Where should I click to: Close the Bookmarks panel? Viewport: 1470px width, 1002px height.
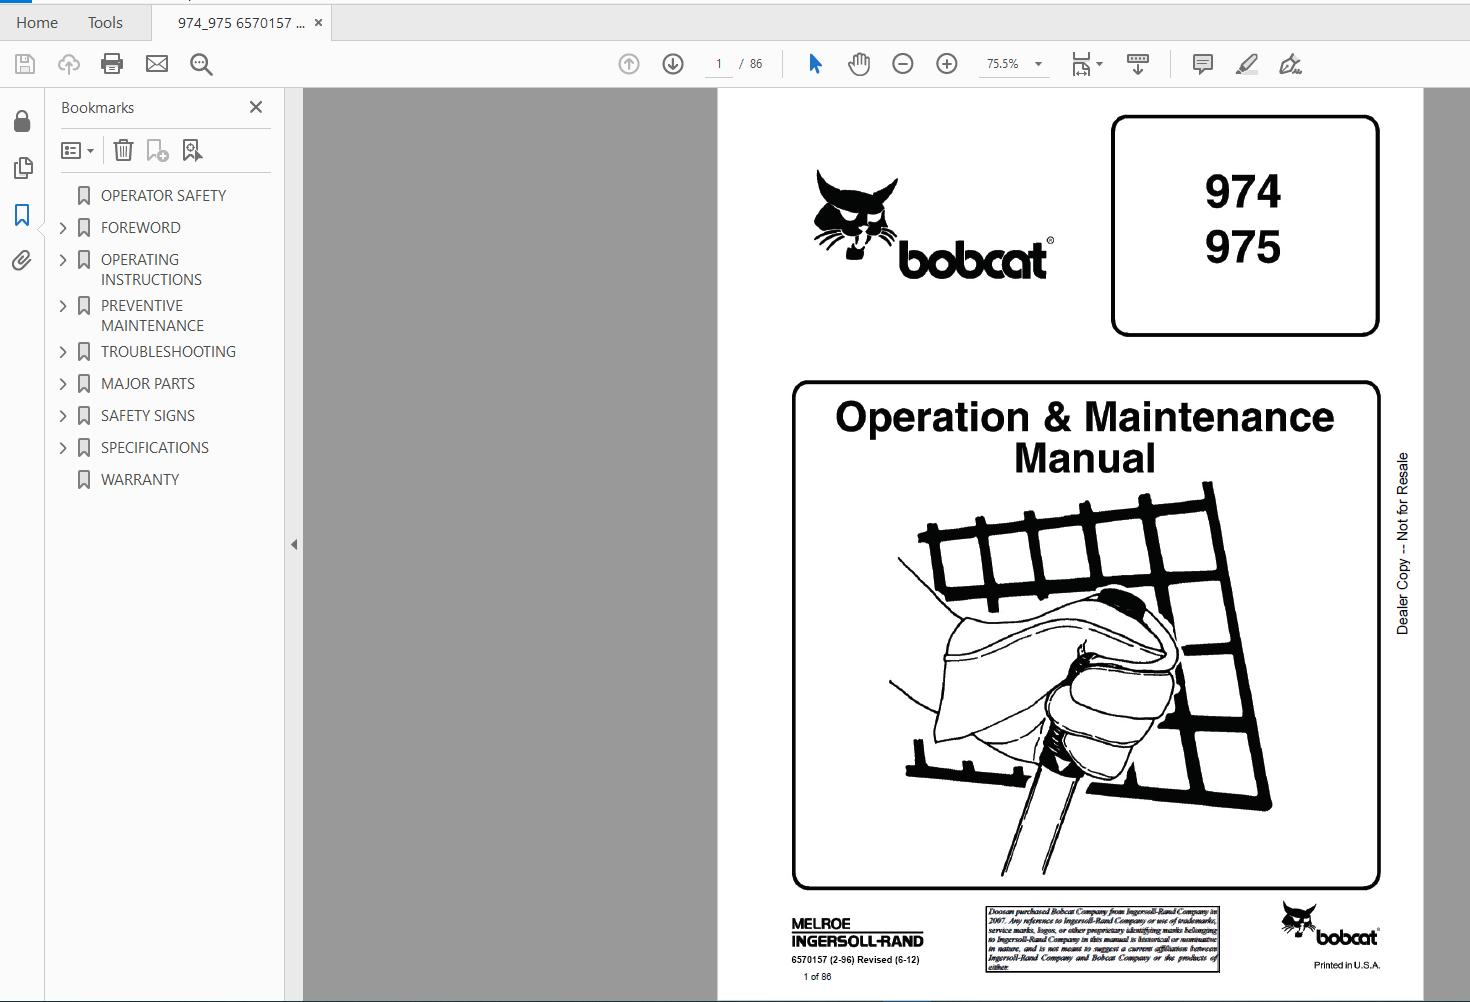coord(256,107)
